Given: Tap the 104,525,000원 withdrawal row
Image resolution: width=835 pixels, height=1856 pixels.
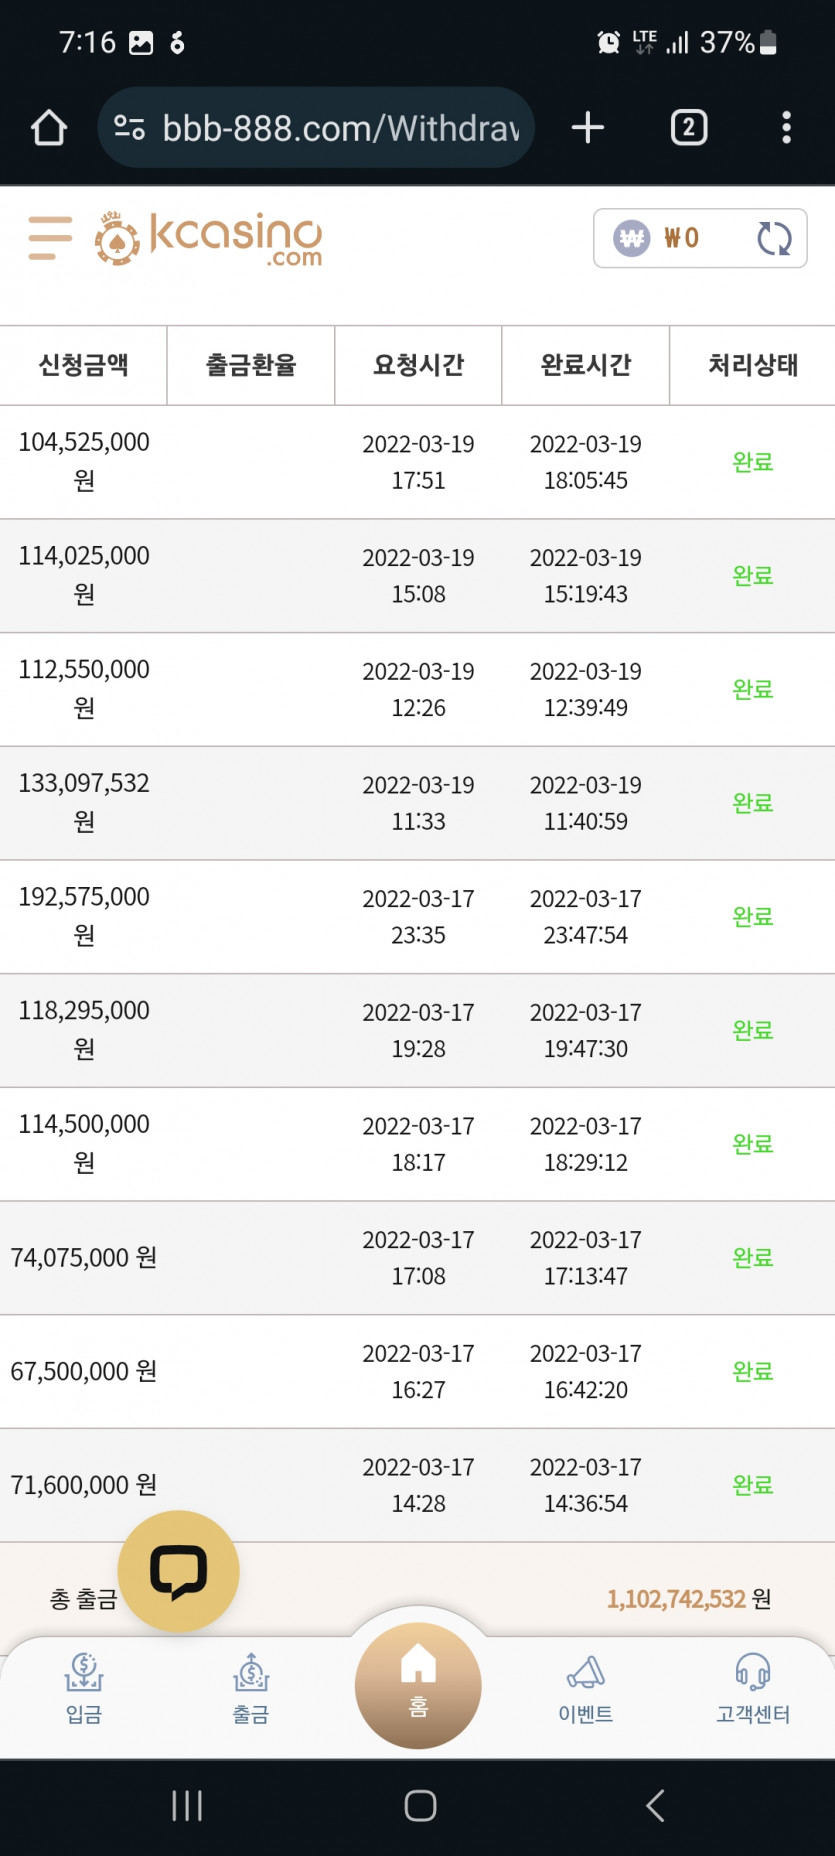Looking at the screenshot, I should (x=417, y=462).
